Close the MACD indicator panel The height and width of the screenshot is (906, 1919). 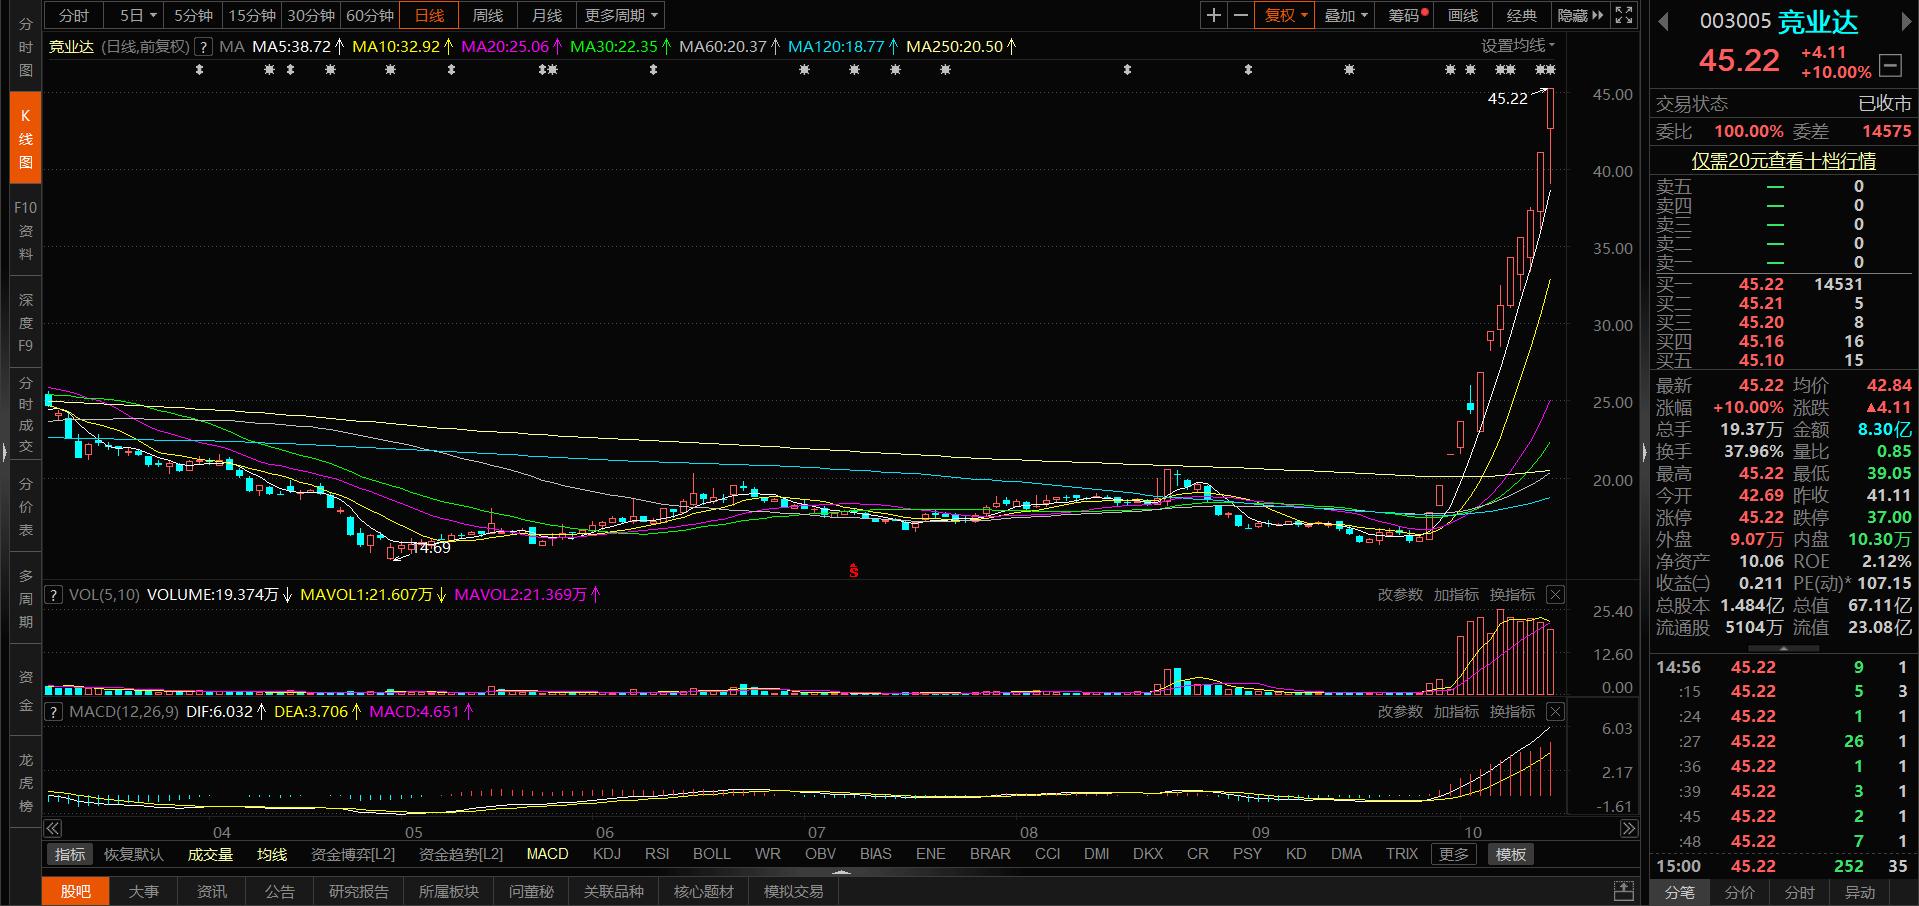point(1555,711)
